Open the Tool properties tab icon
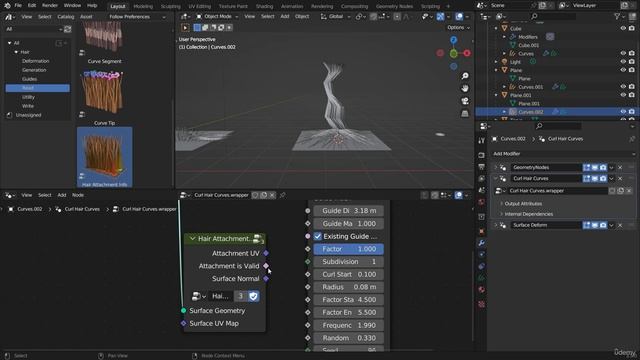This screenshot has height=360, width=640. tap(482, 140)
